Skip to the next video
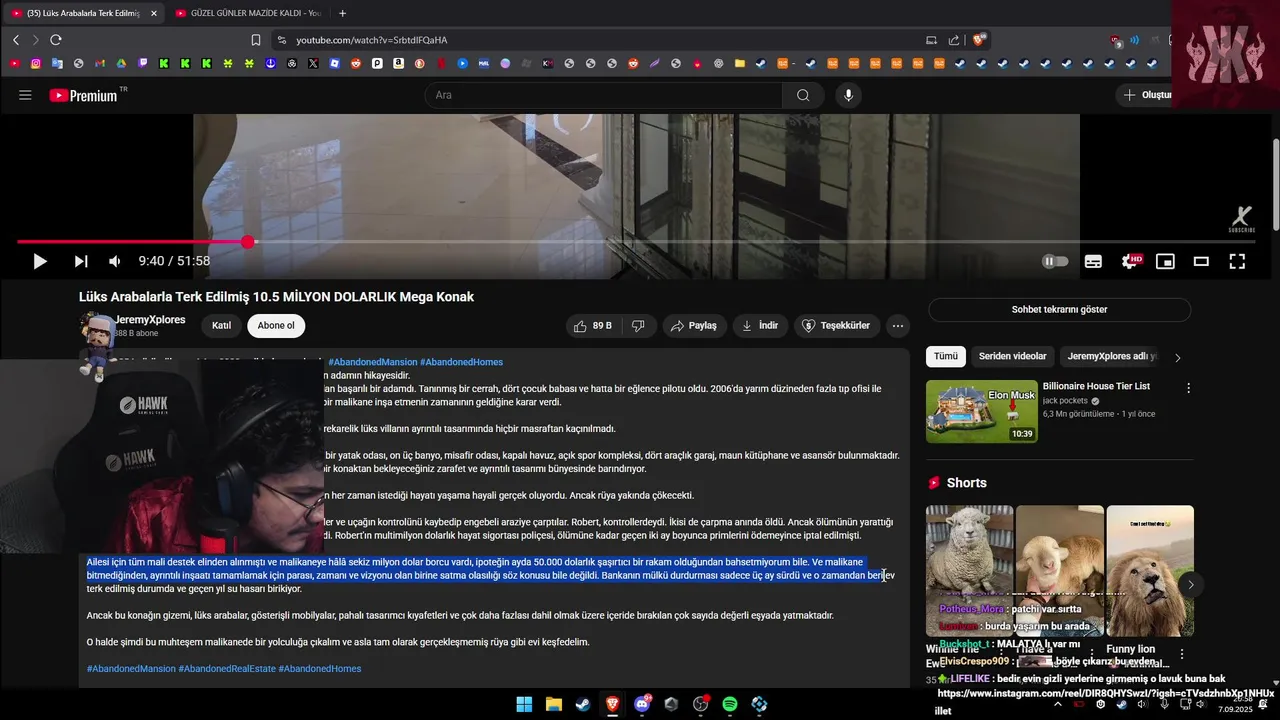Screen dimensions: 1280x720 [81, 261]
